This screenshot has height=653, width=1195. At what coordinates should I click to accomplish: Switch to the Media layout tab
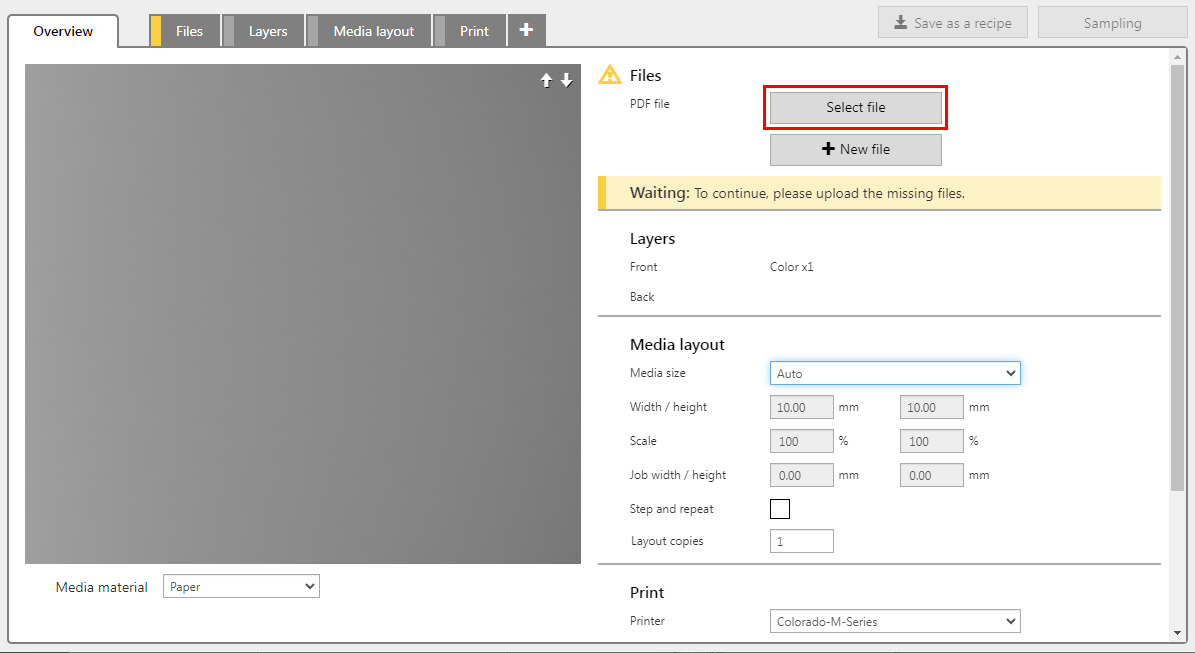point(369,31)
